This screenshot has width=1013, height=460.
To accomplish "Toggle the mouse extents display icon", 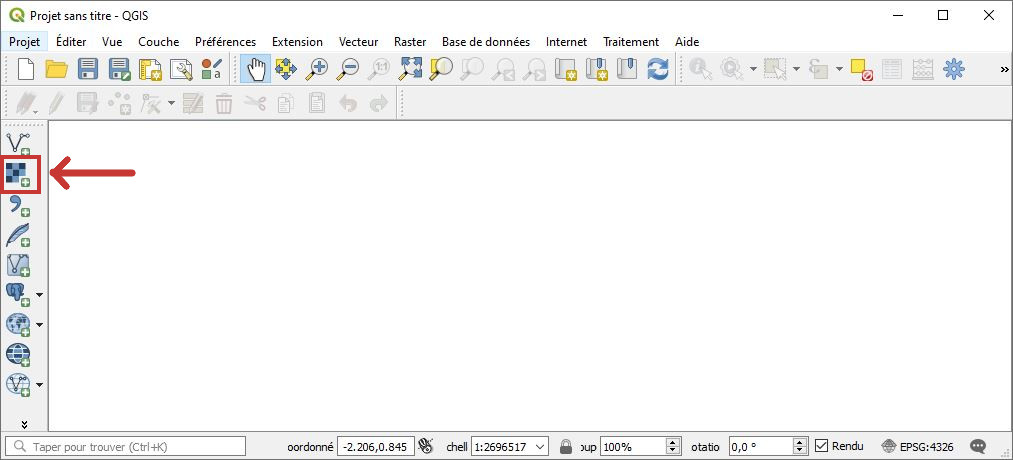I will coord(427,446).
